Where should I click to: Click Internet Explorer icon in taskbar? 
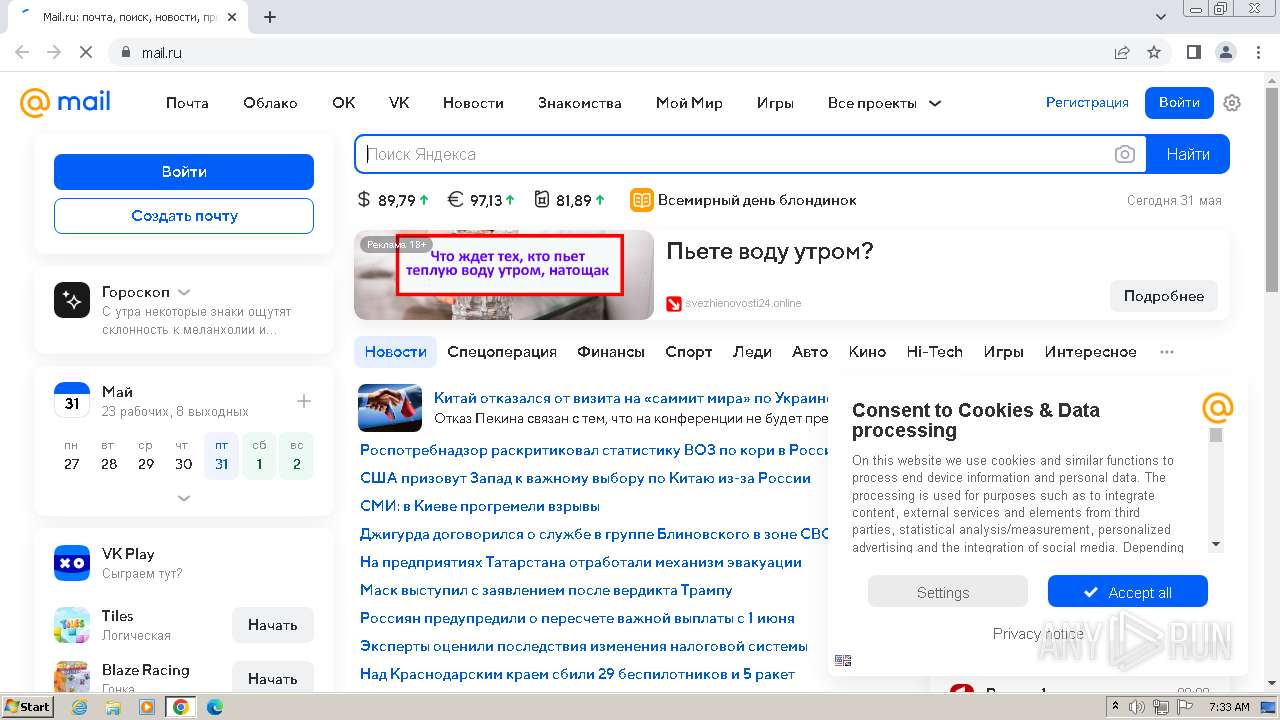(79, 707)
